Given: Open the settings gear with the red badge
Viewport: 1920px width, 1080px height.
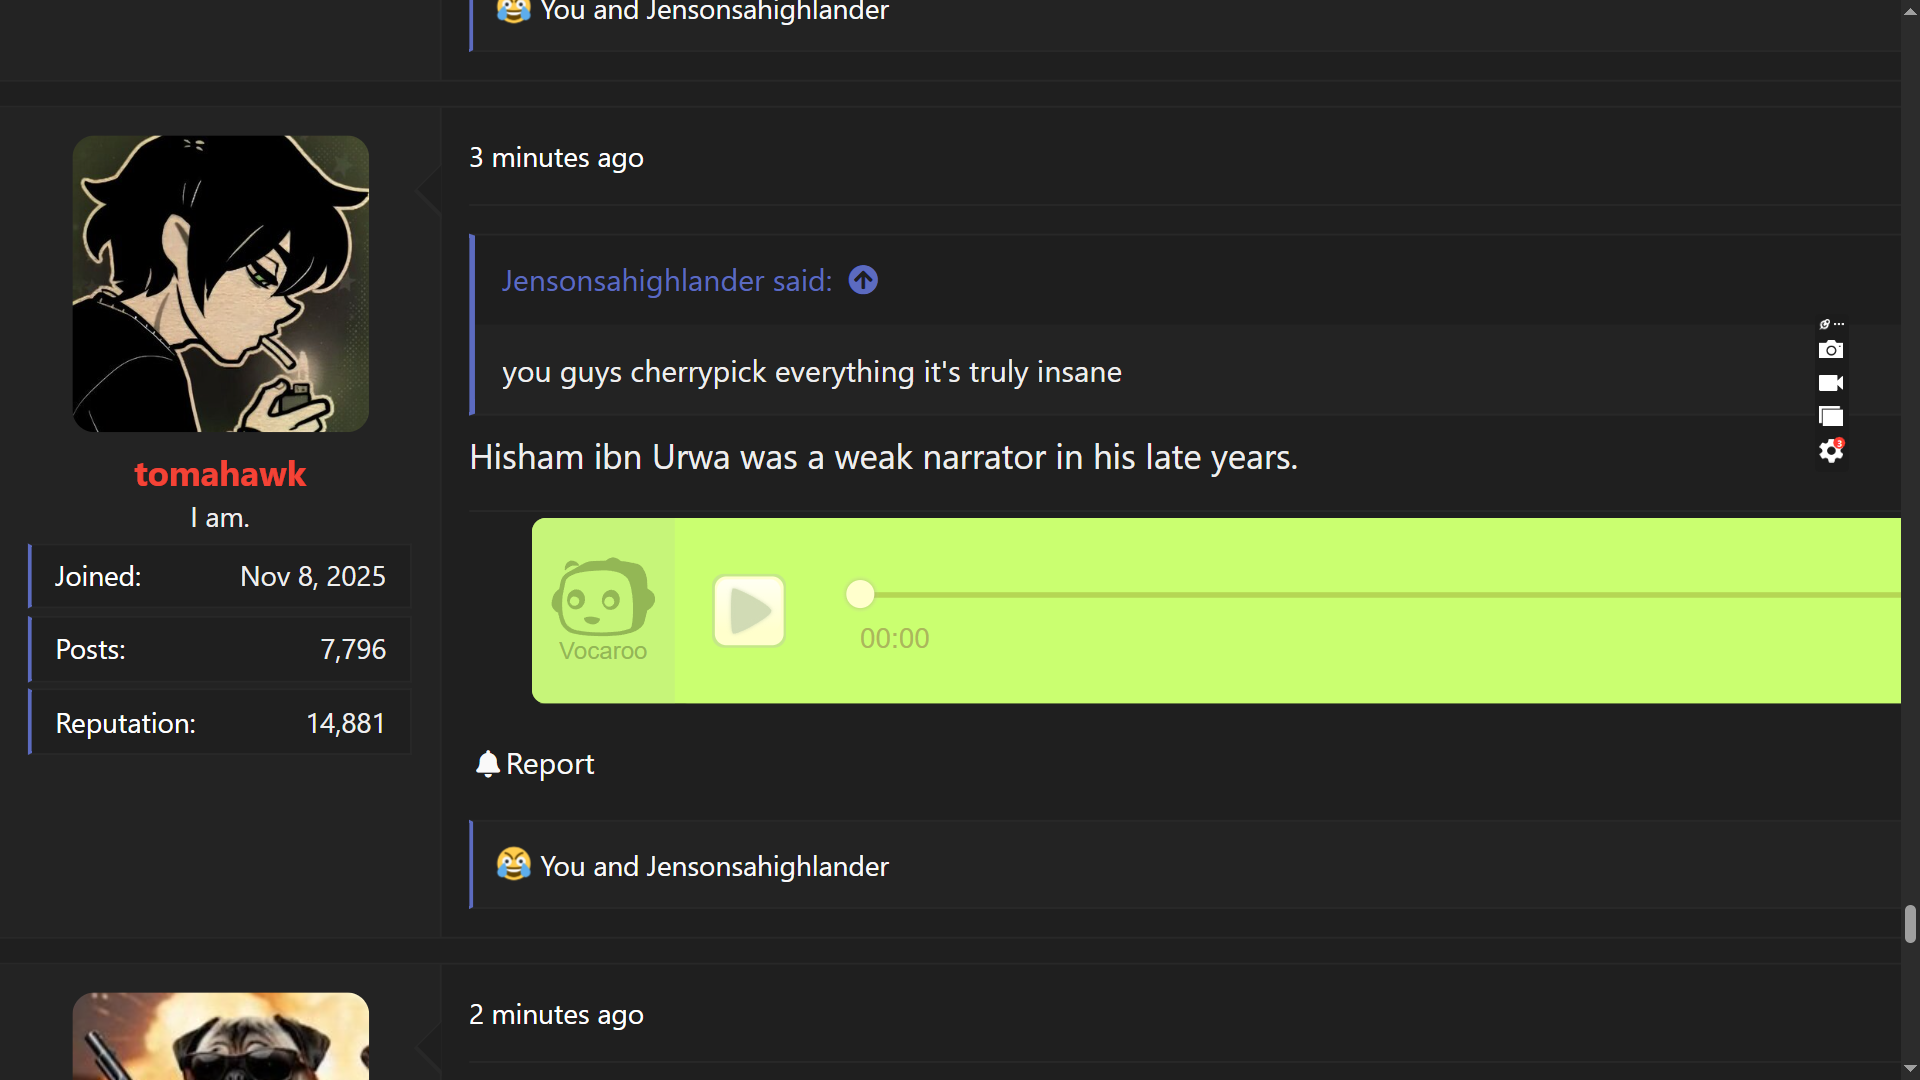Looking at the screenshot, I should pyautogui.click(x=1830, y=451).
